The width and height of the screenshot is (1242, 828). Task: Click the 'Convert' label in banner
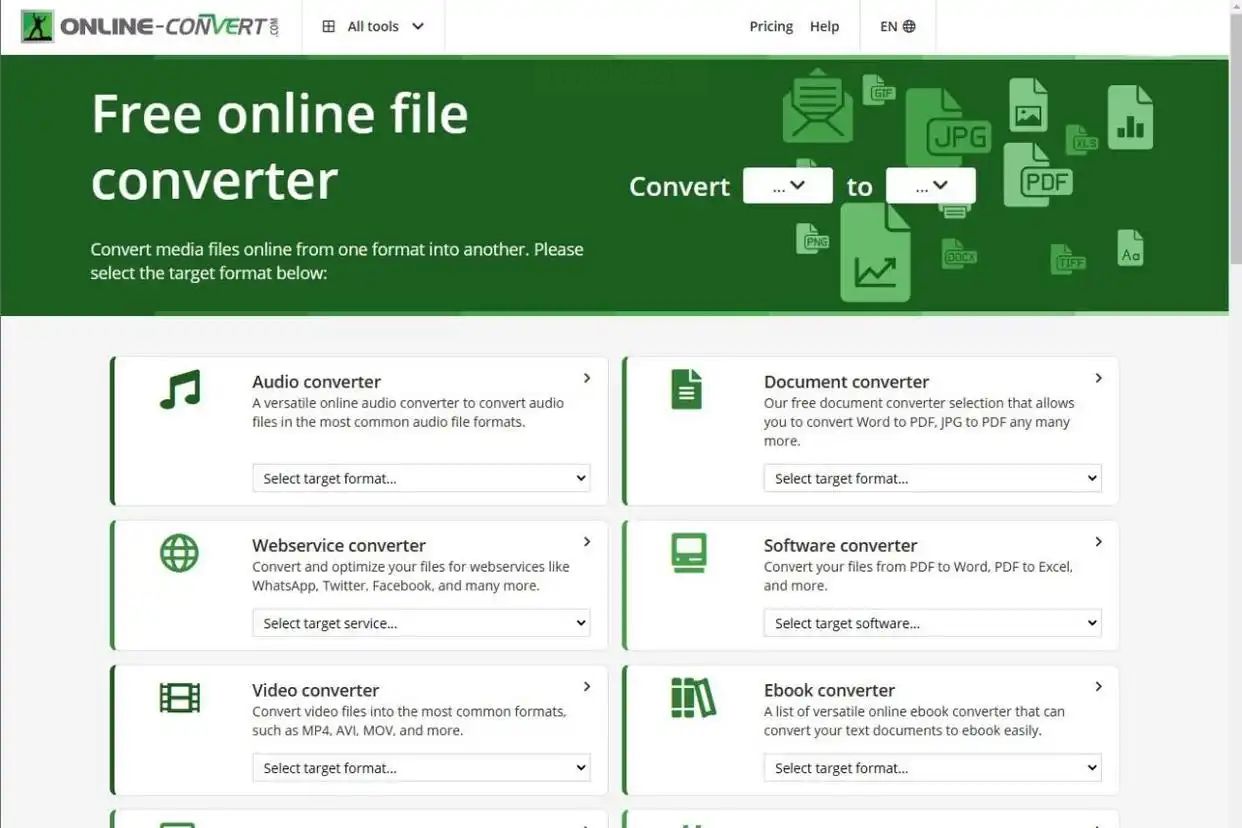(x=679, y=187)
